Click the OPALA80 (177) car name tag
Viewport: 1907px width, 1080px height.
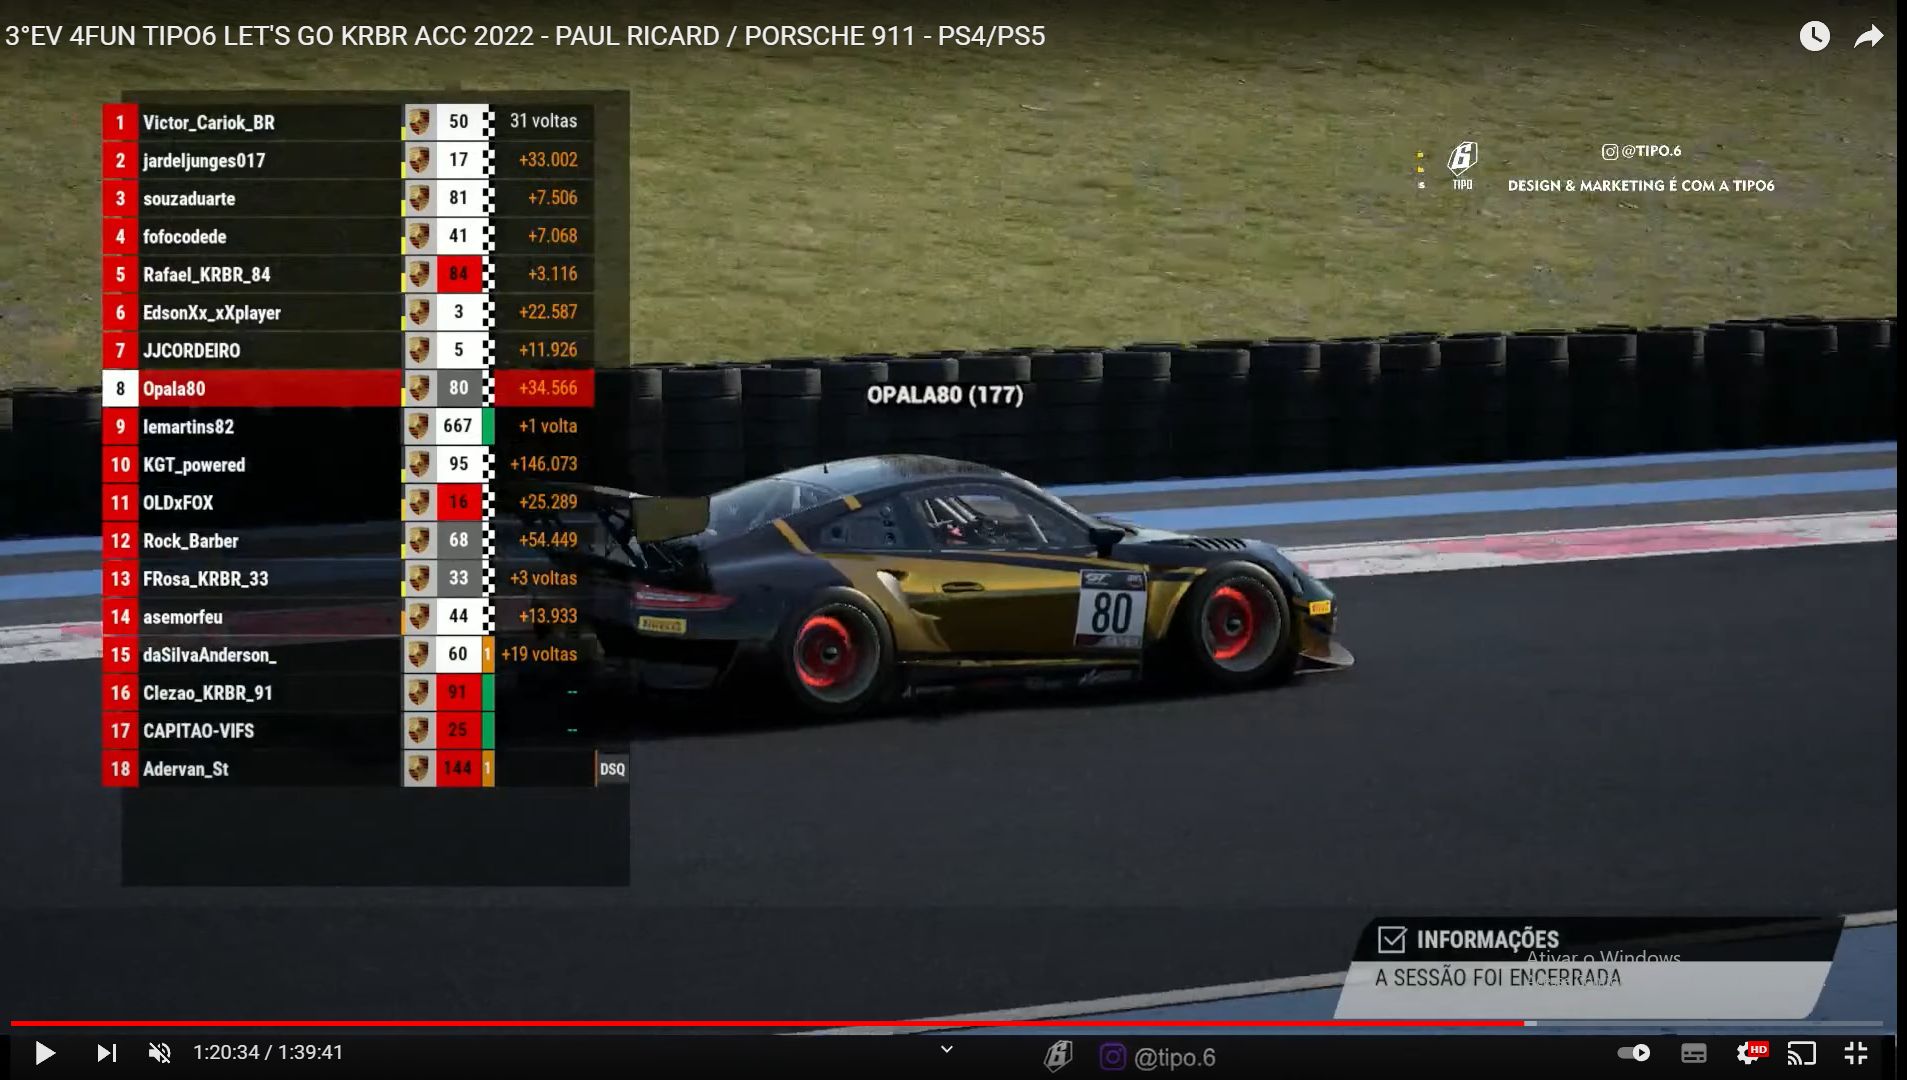point(945,395)
